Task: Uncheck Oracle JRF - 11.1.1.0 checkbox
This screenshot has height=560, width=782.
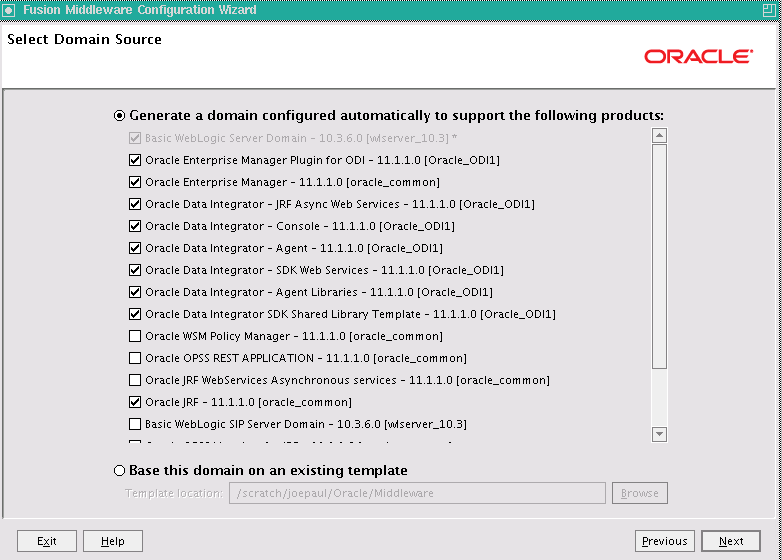Action: coord(135,402)
